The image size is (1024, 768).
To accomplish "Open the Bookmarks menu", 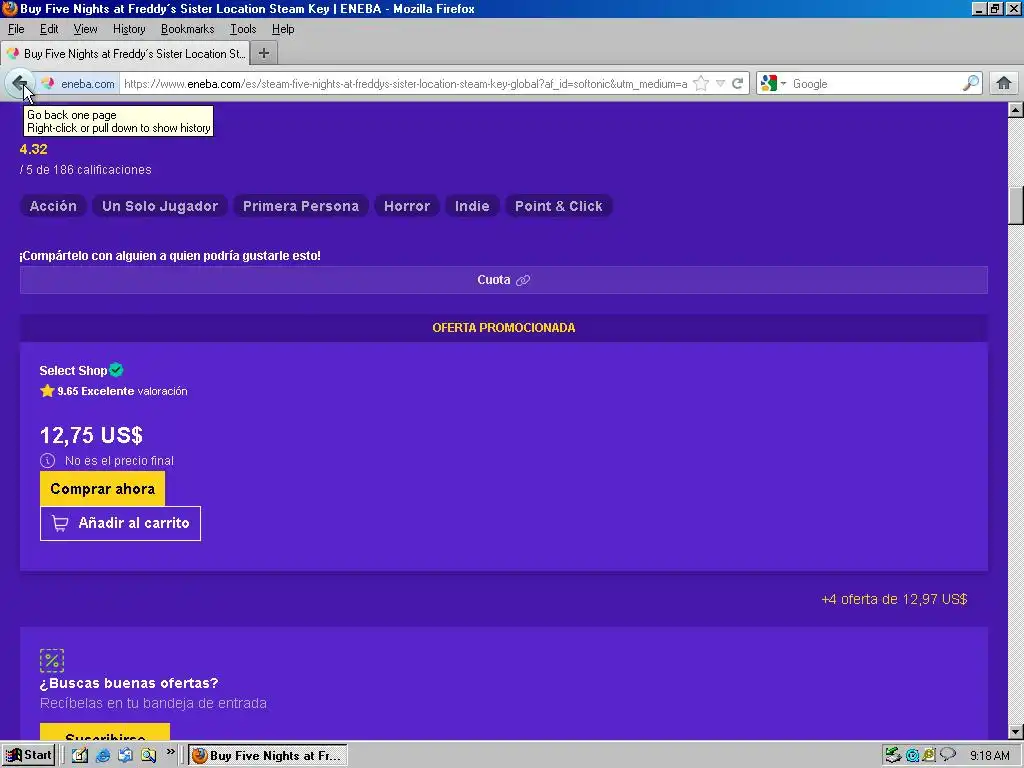I will 187,29.
